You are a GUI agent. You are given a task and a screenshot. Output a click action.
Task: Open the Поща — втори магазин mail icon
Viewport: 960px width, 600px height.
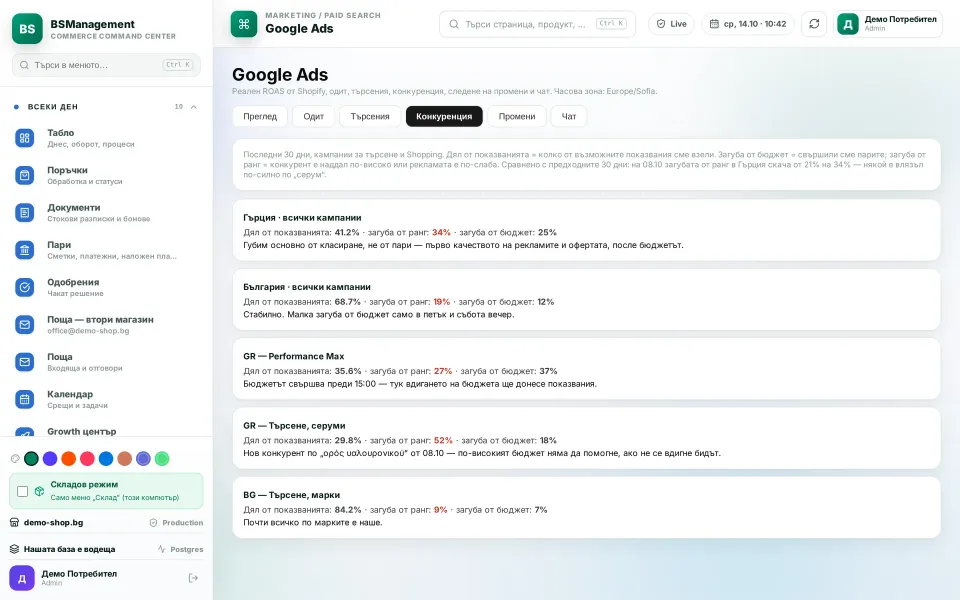tap(24, 324)
